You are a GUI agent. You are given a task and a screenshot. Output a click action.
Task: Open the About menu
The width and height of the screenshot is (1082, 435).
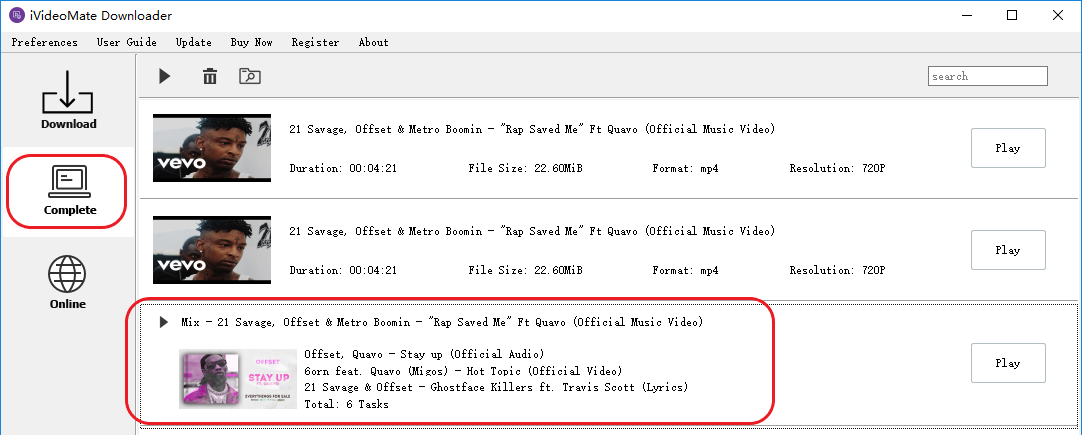374,42
